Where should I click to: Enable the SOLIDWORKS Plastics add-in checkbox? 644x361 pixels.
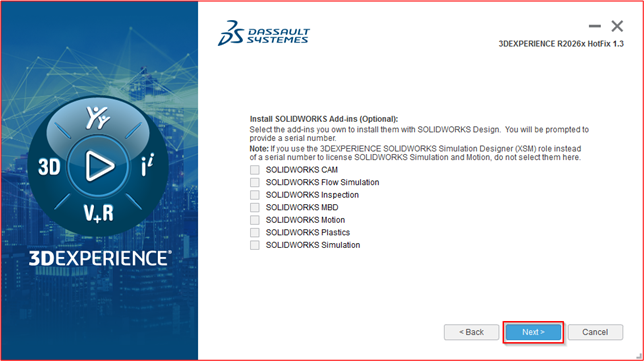coord(255,232)
